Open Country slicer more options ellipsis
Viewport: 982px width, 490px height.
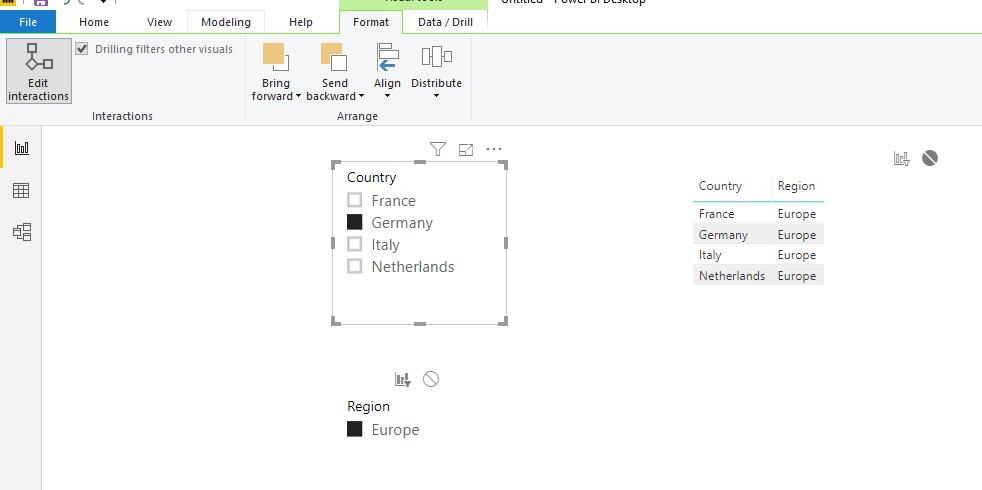click(x=494, y=149)
